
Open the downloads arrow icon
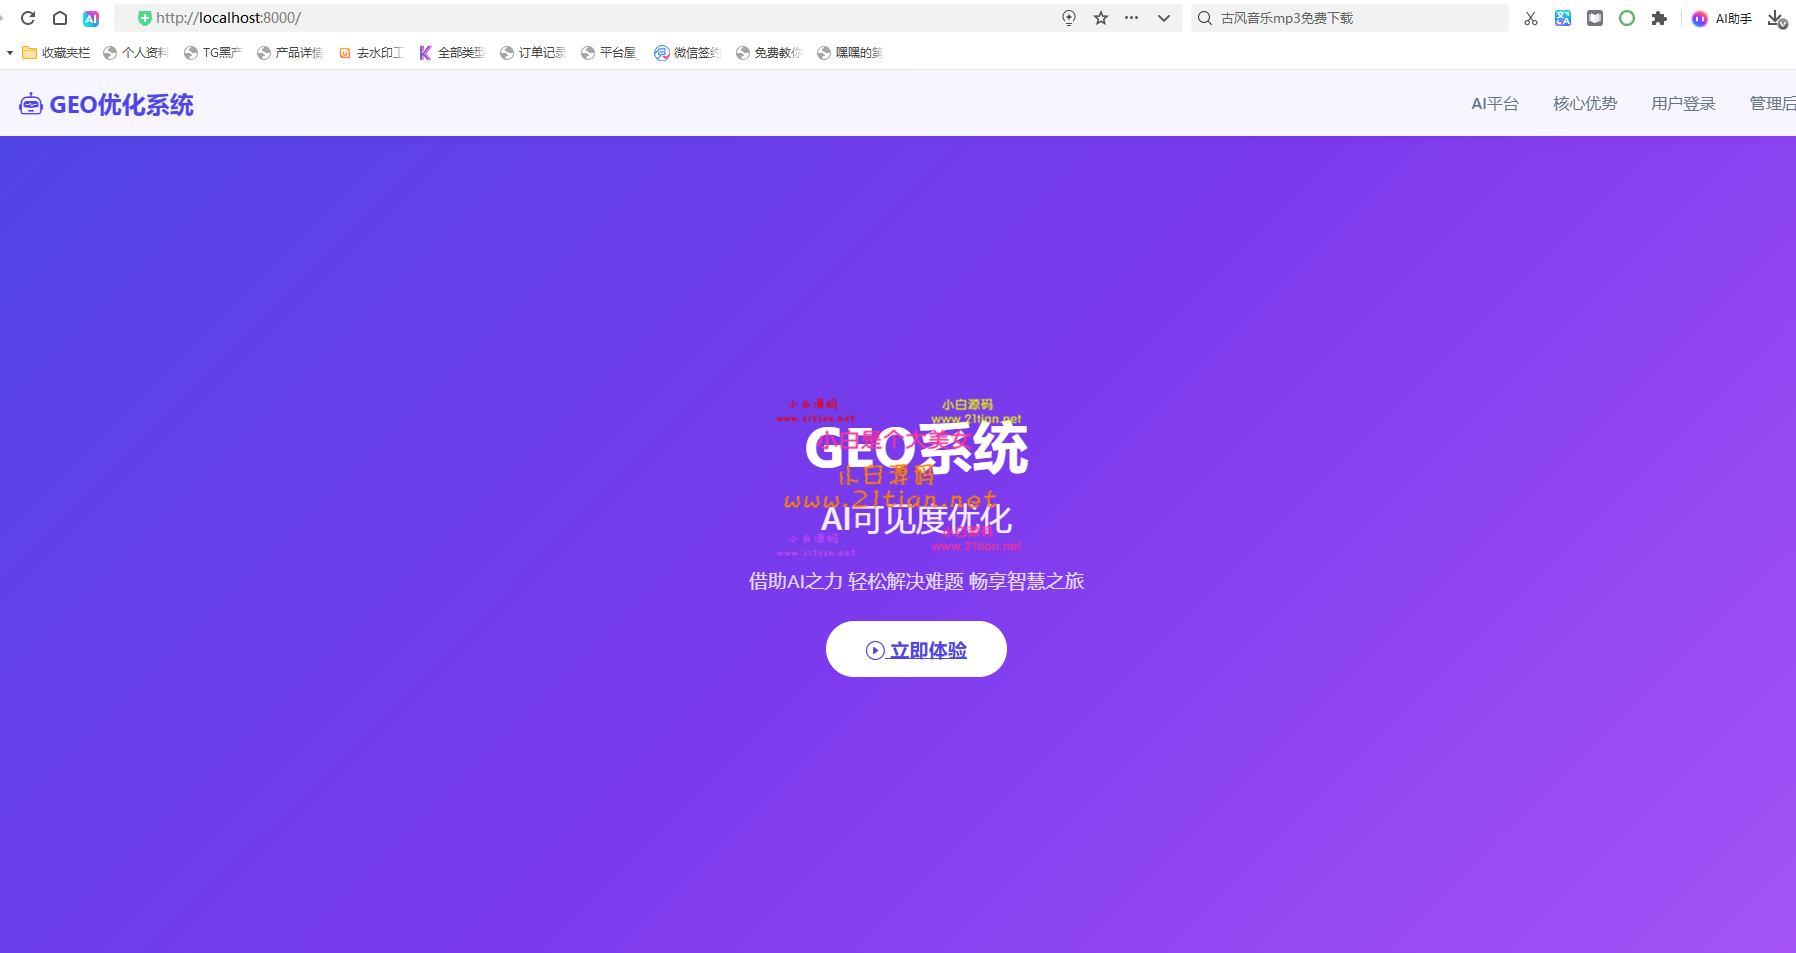[1776, 18]
